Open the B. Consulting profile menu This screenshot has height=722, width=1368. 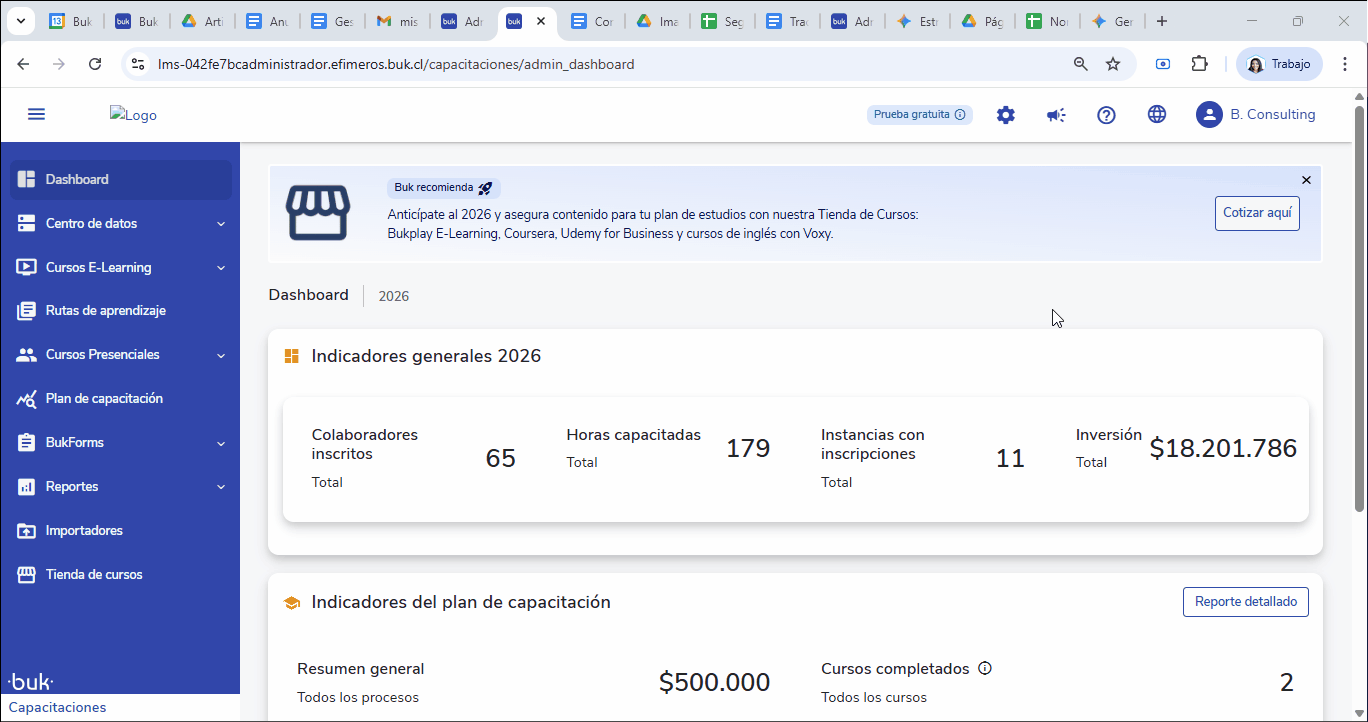tap(1256, 114)
